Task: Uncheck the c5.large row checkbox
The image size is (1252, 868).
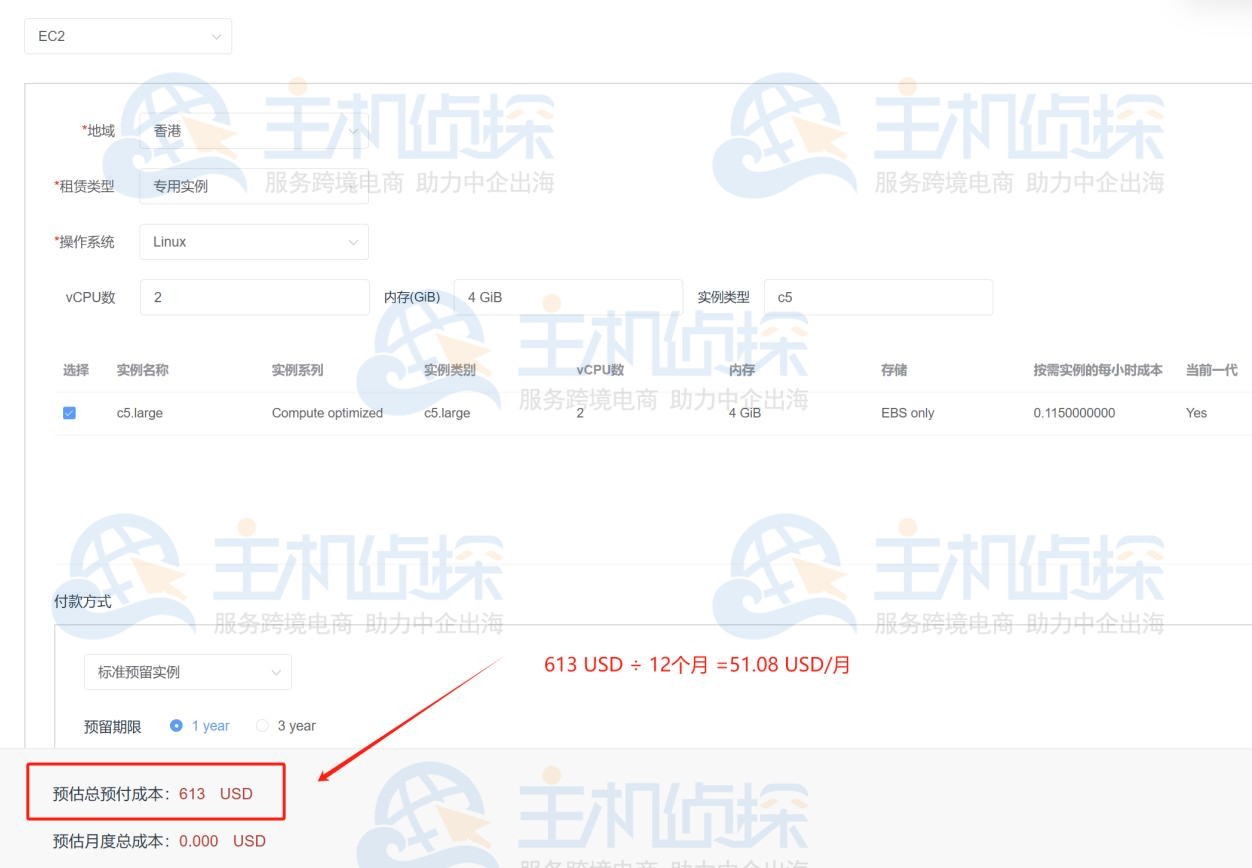Action: 69,413
